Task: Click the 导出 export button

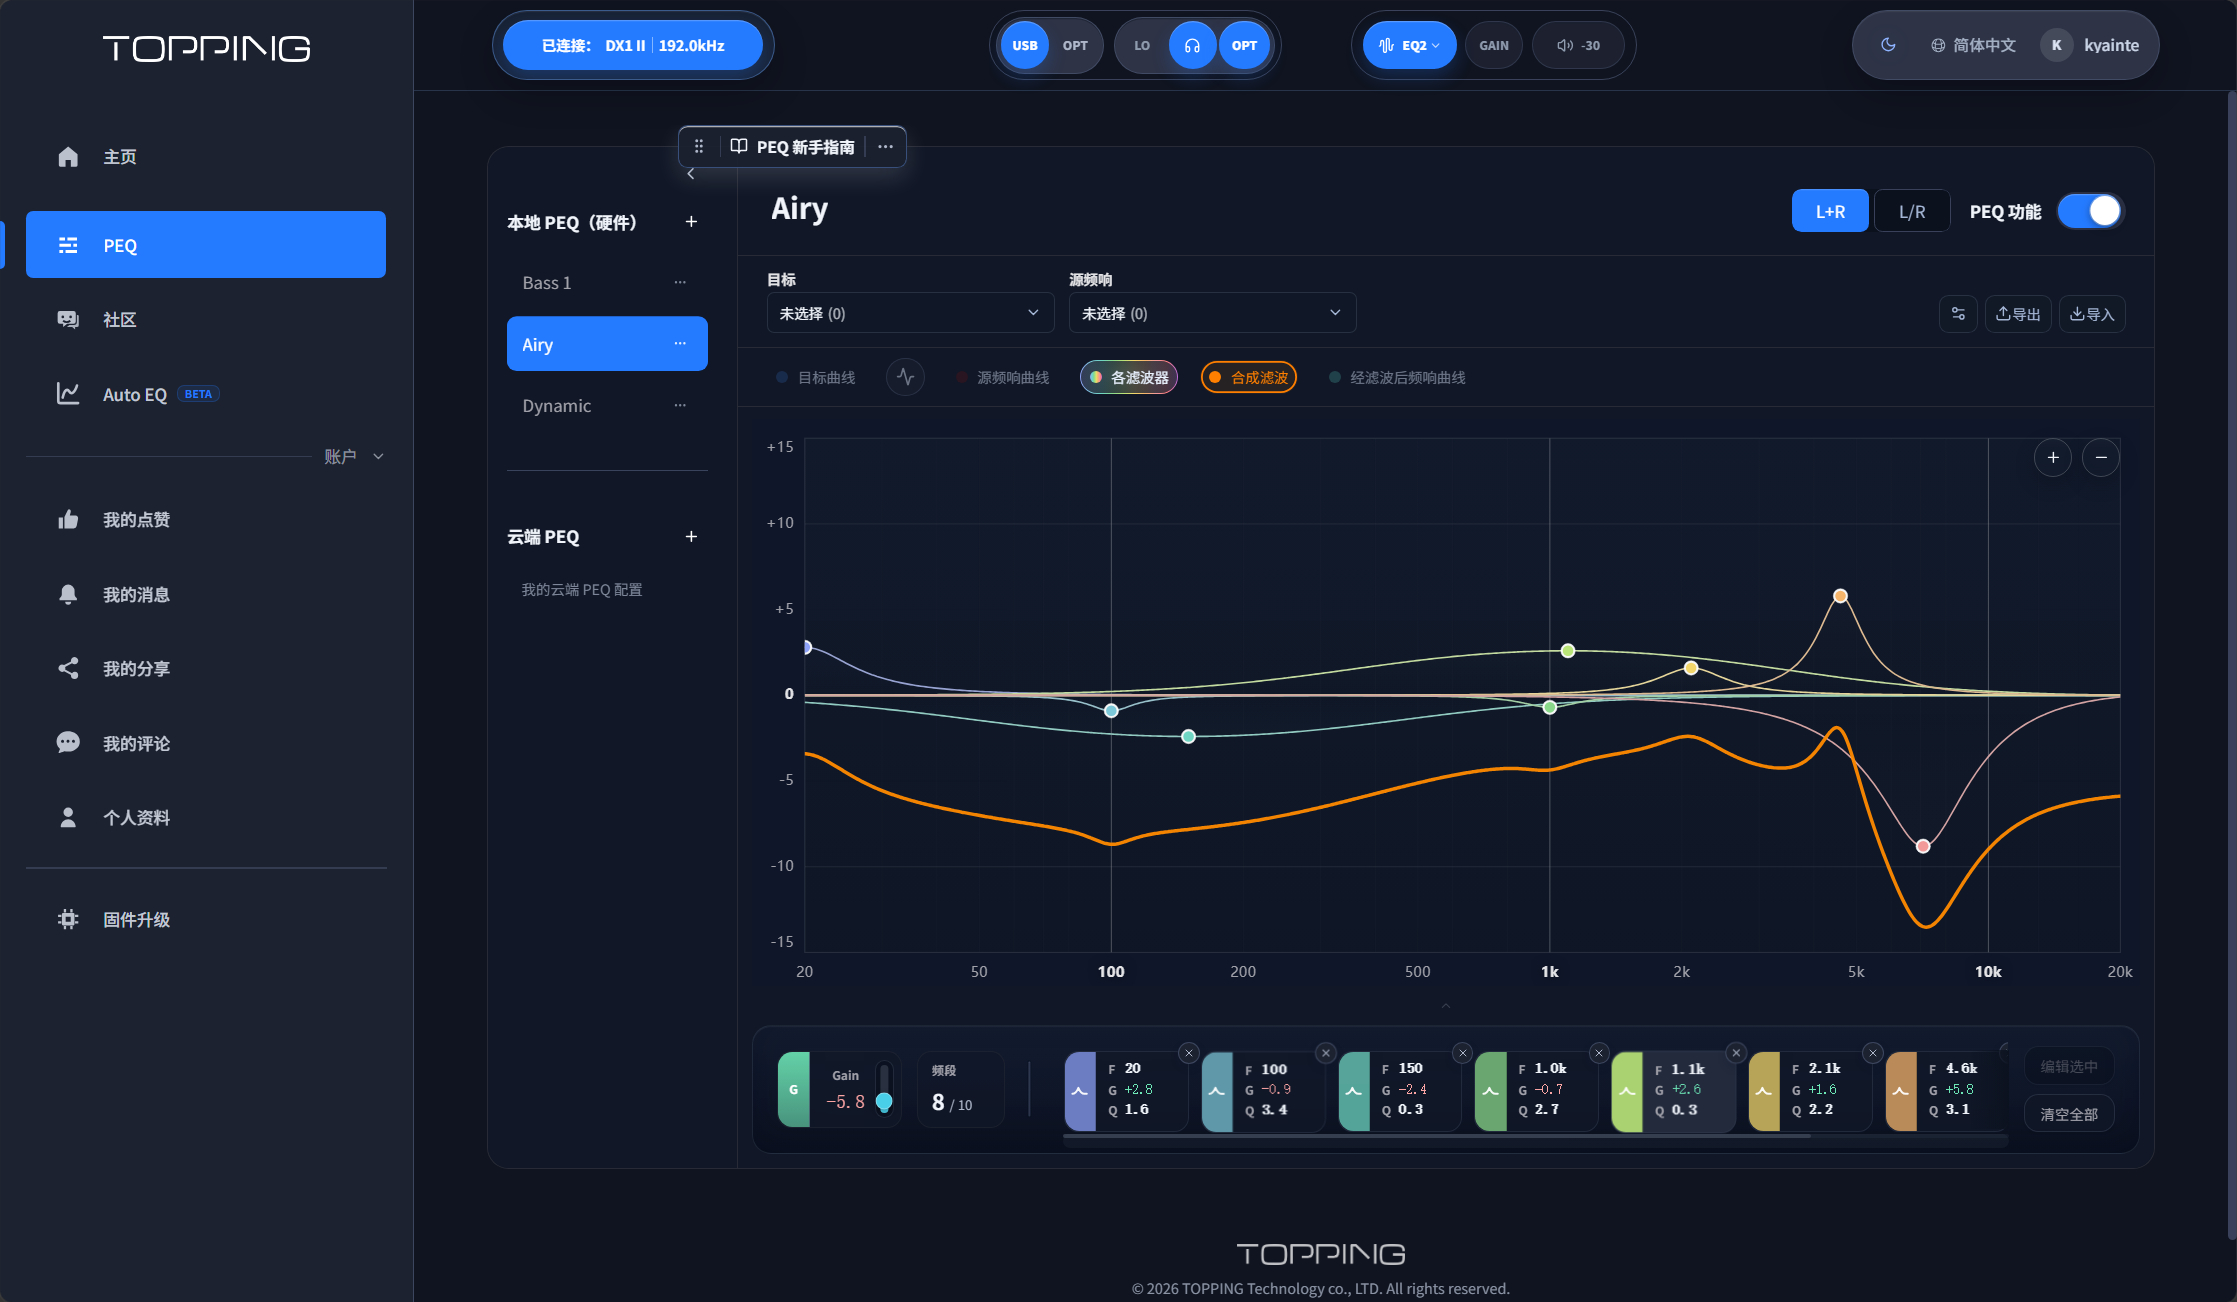Action: 2018,314
